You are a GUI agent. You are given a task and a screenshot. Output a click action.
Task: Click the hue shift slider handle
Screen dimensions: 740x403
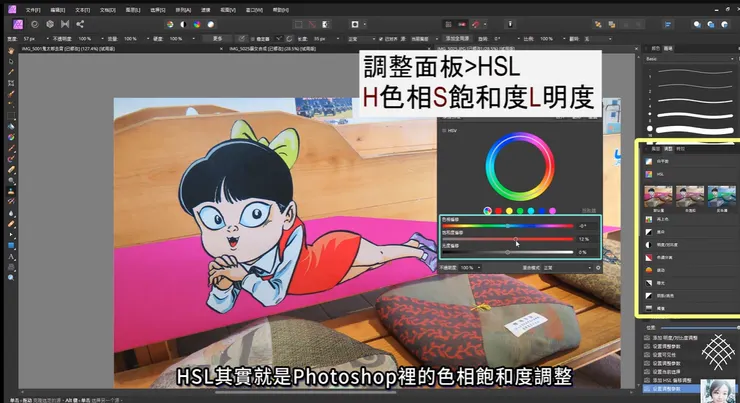(x=508, y=226)
